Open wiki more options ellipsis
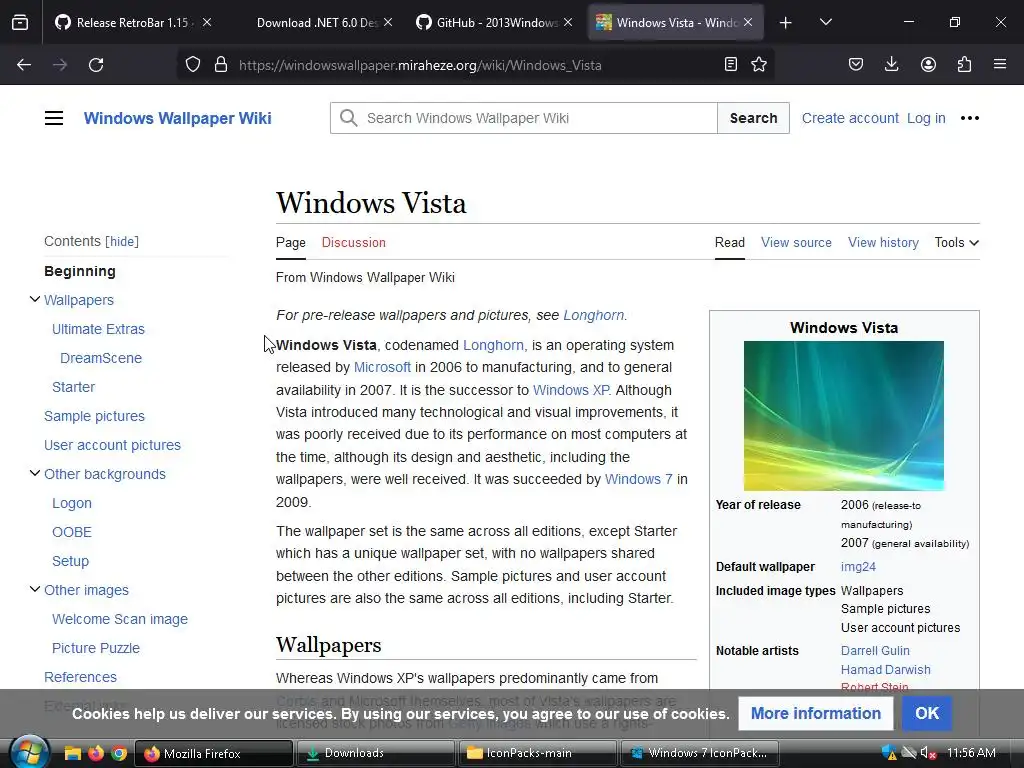This screenshot has width=1024, height=768. (x=970, y=118)
